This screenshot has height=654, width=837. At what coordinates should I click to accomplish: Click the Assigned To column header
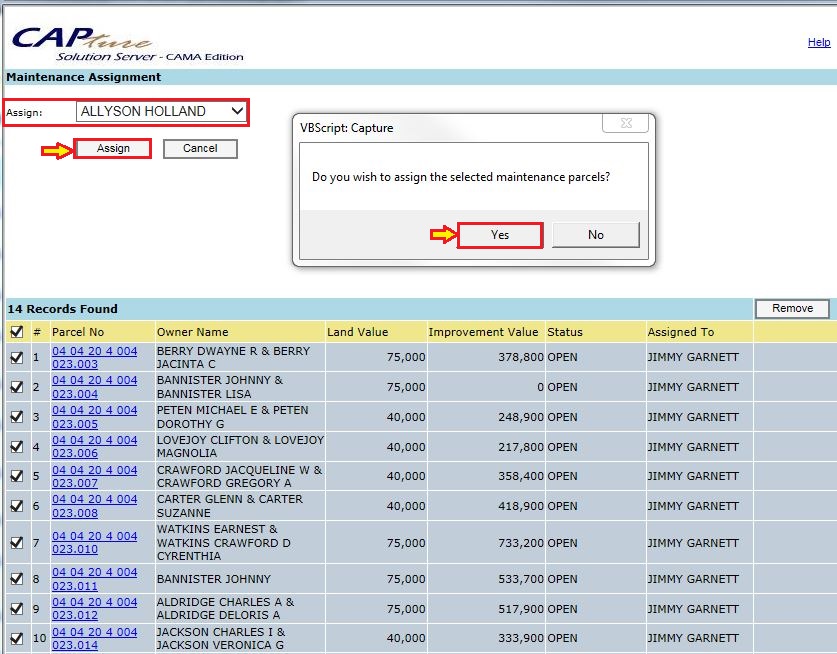click(681, 332)
